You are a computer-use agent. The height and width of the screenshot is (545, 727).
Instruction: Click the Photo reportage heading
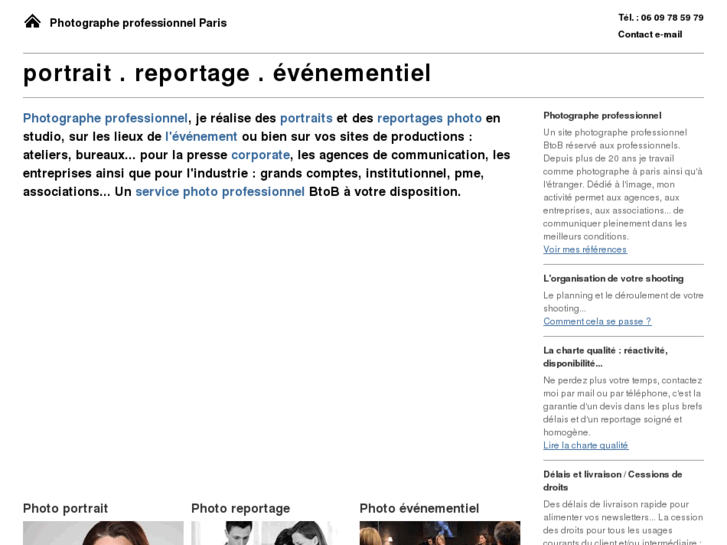click(x=241, y=508)
